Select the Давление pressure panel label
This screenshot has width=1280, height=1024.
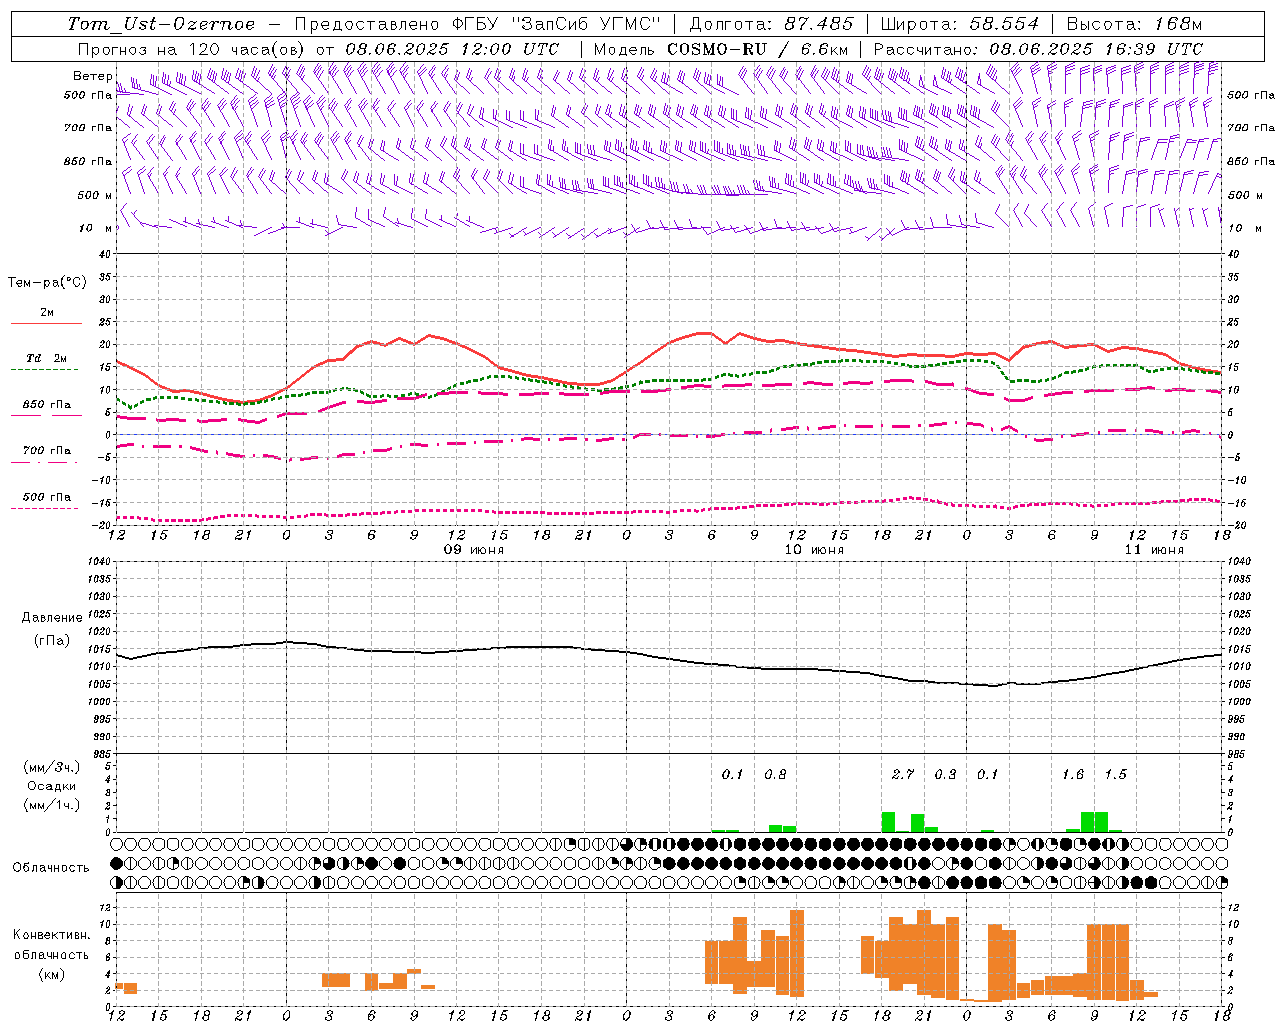(x=52, y=618)
